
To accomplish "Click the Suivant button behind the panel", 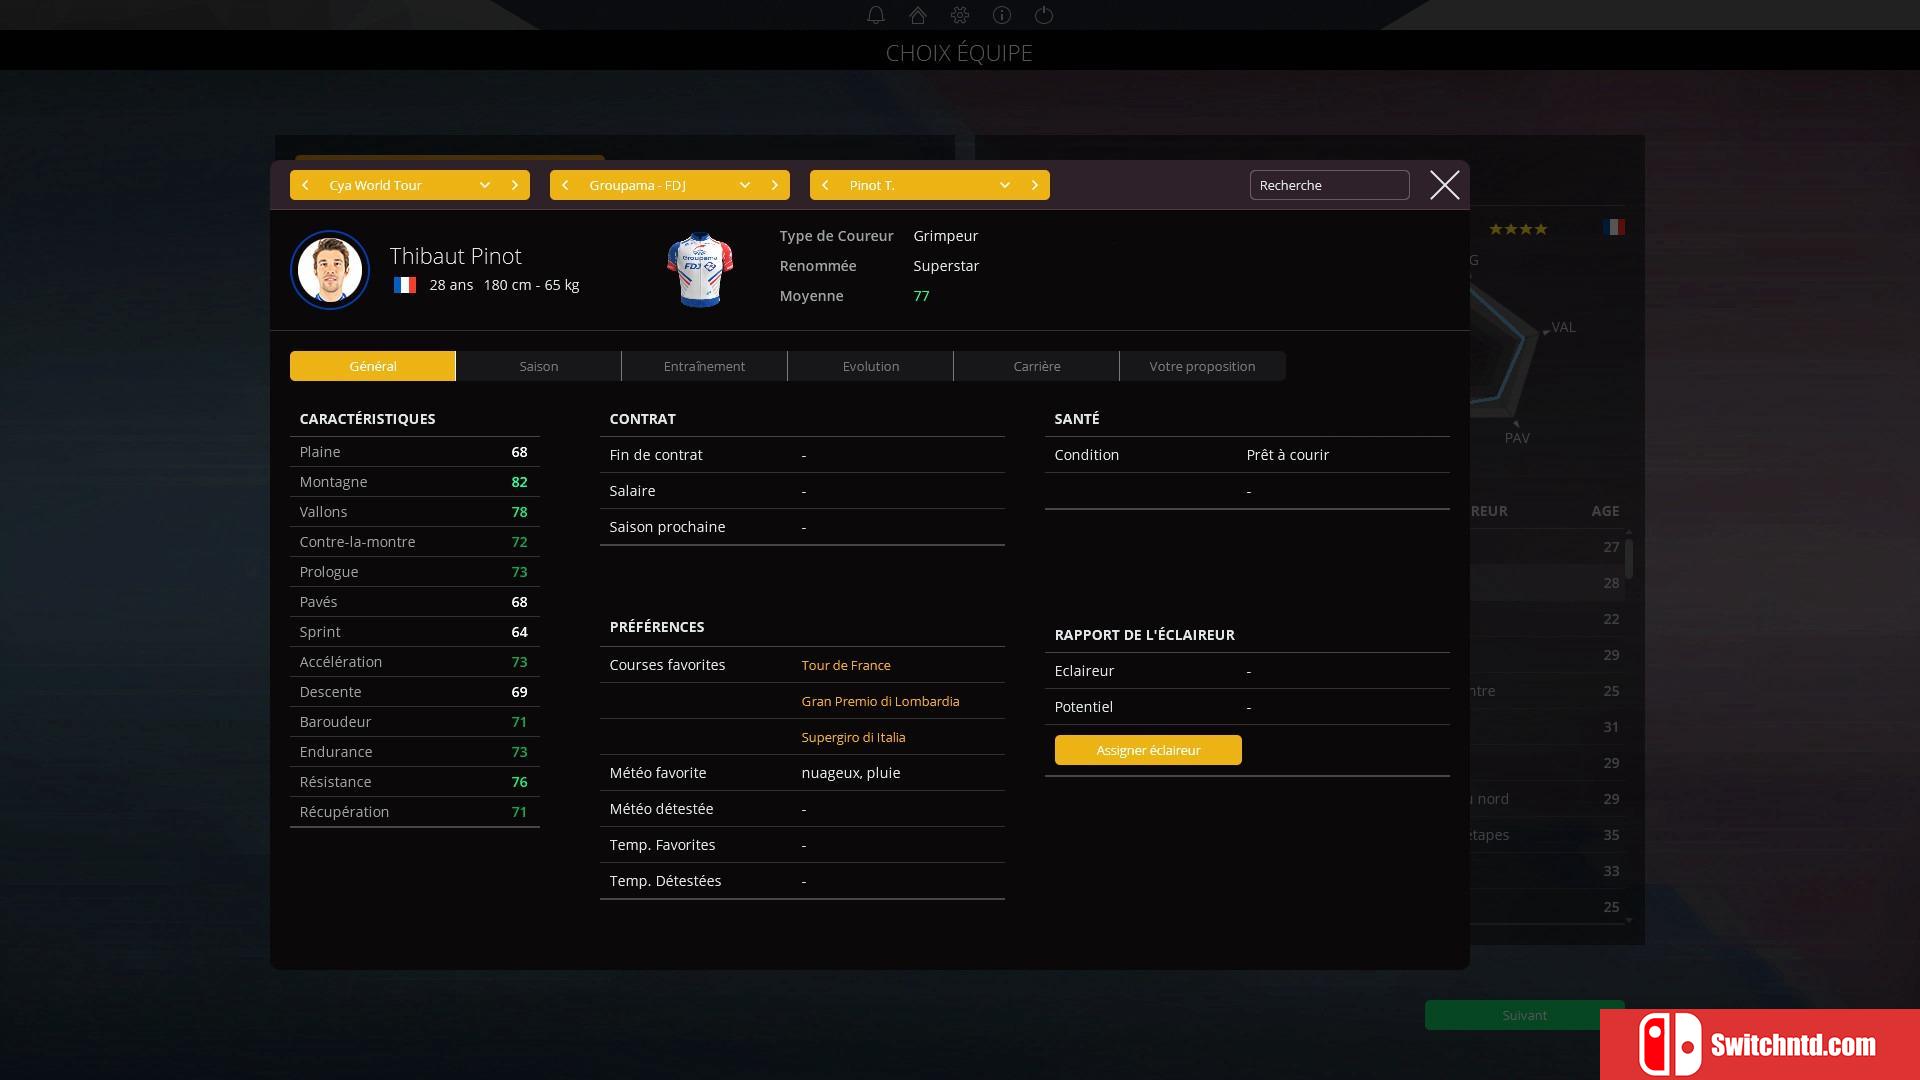I will 1524,1015.
